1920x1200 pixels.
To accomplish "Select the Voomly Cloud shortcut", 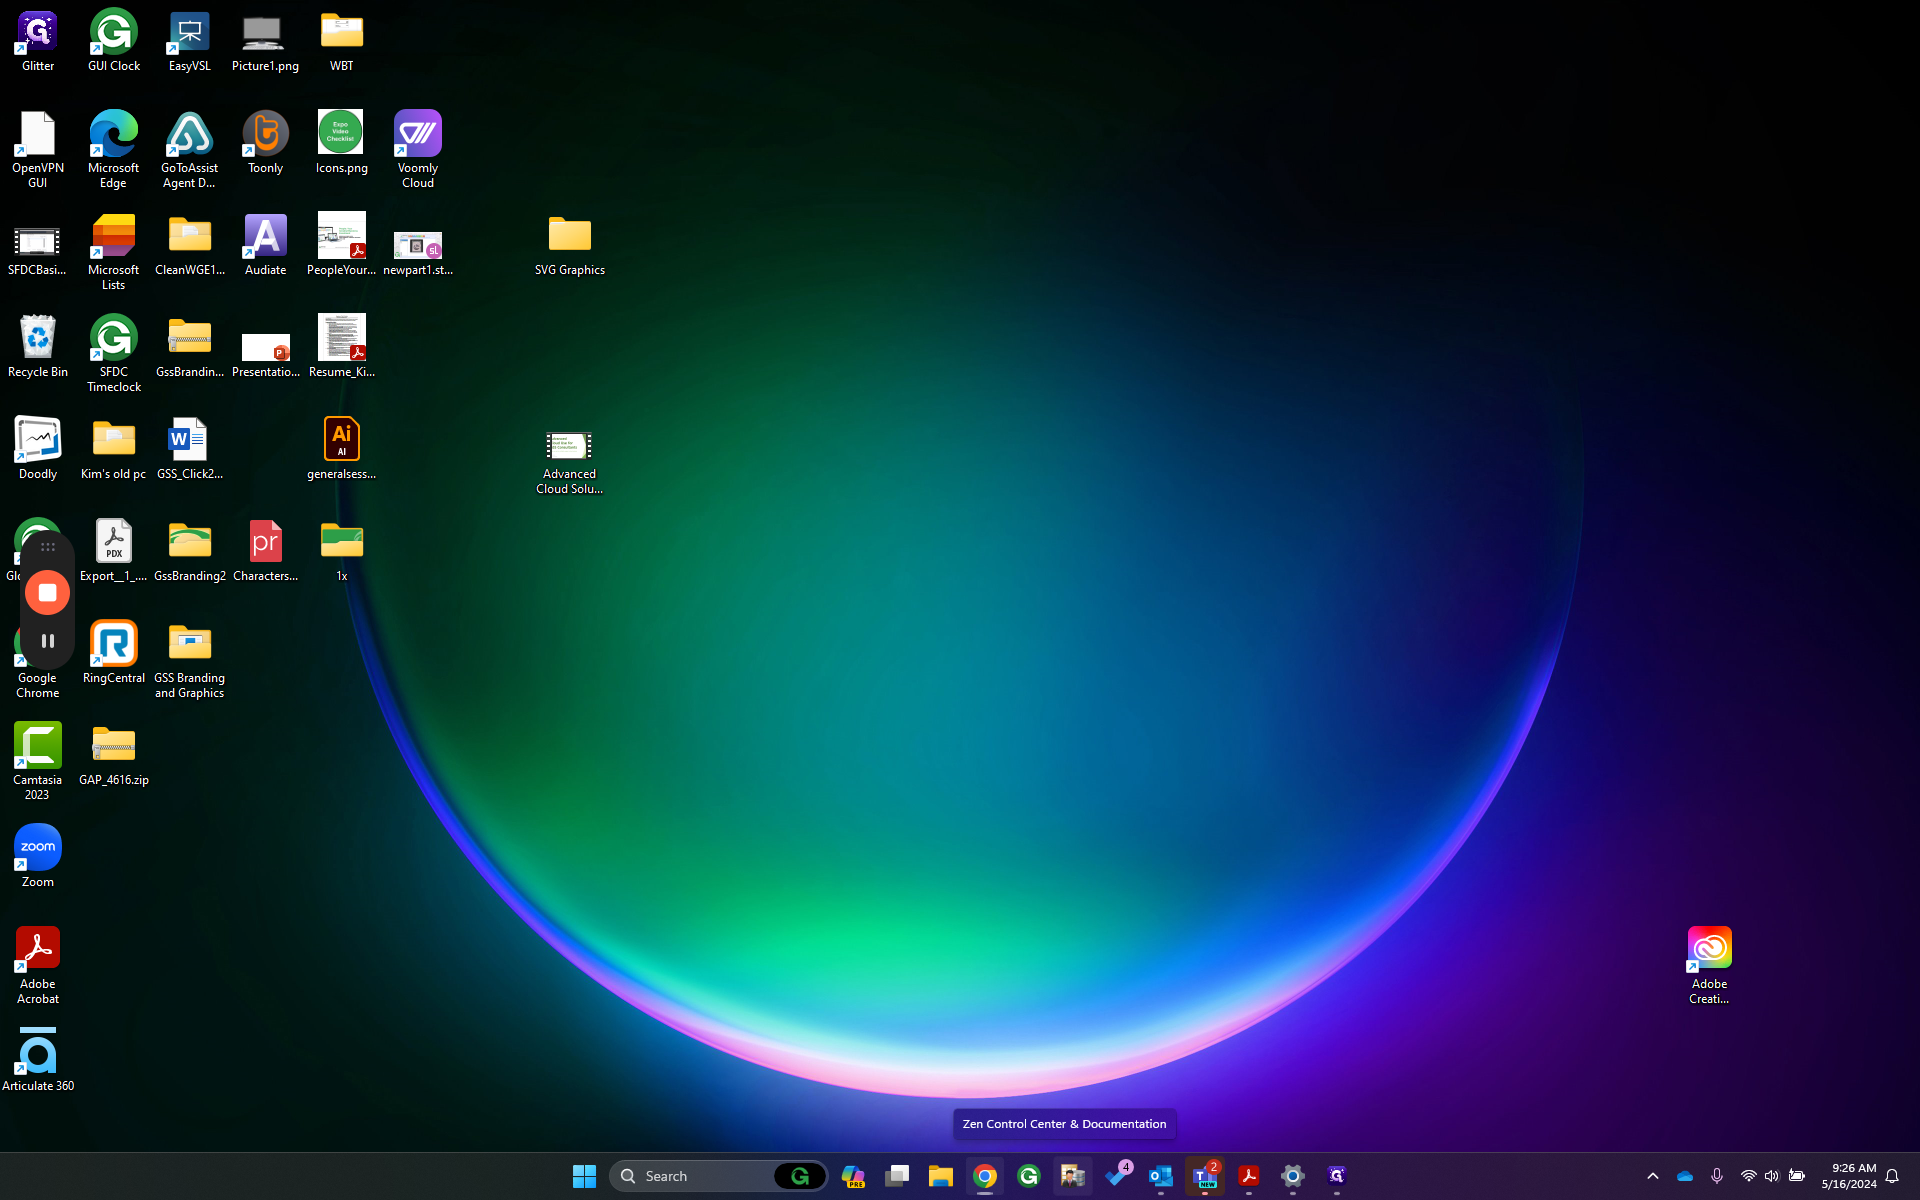I will 418,149.
